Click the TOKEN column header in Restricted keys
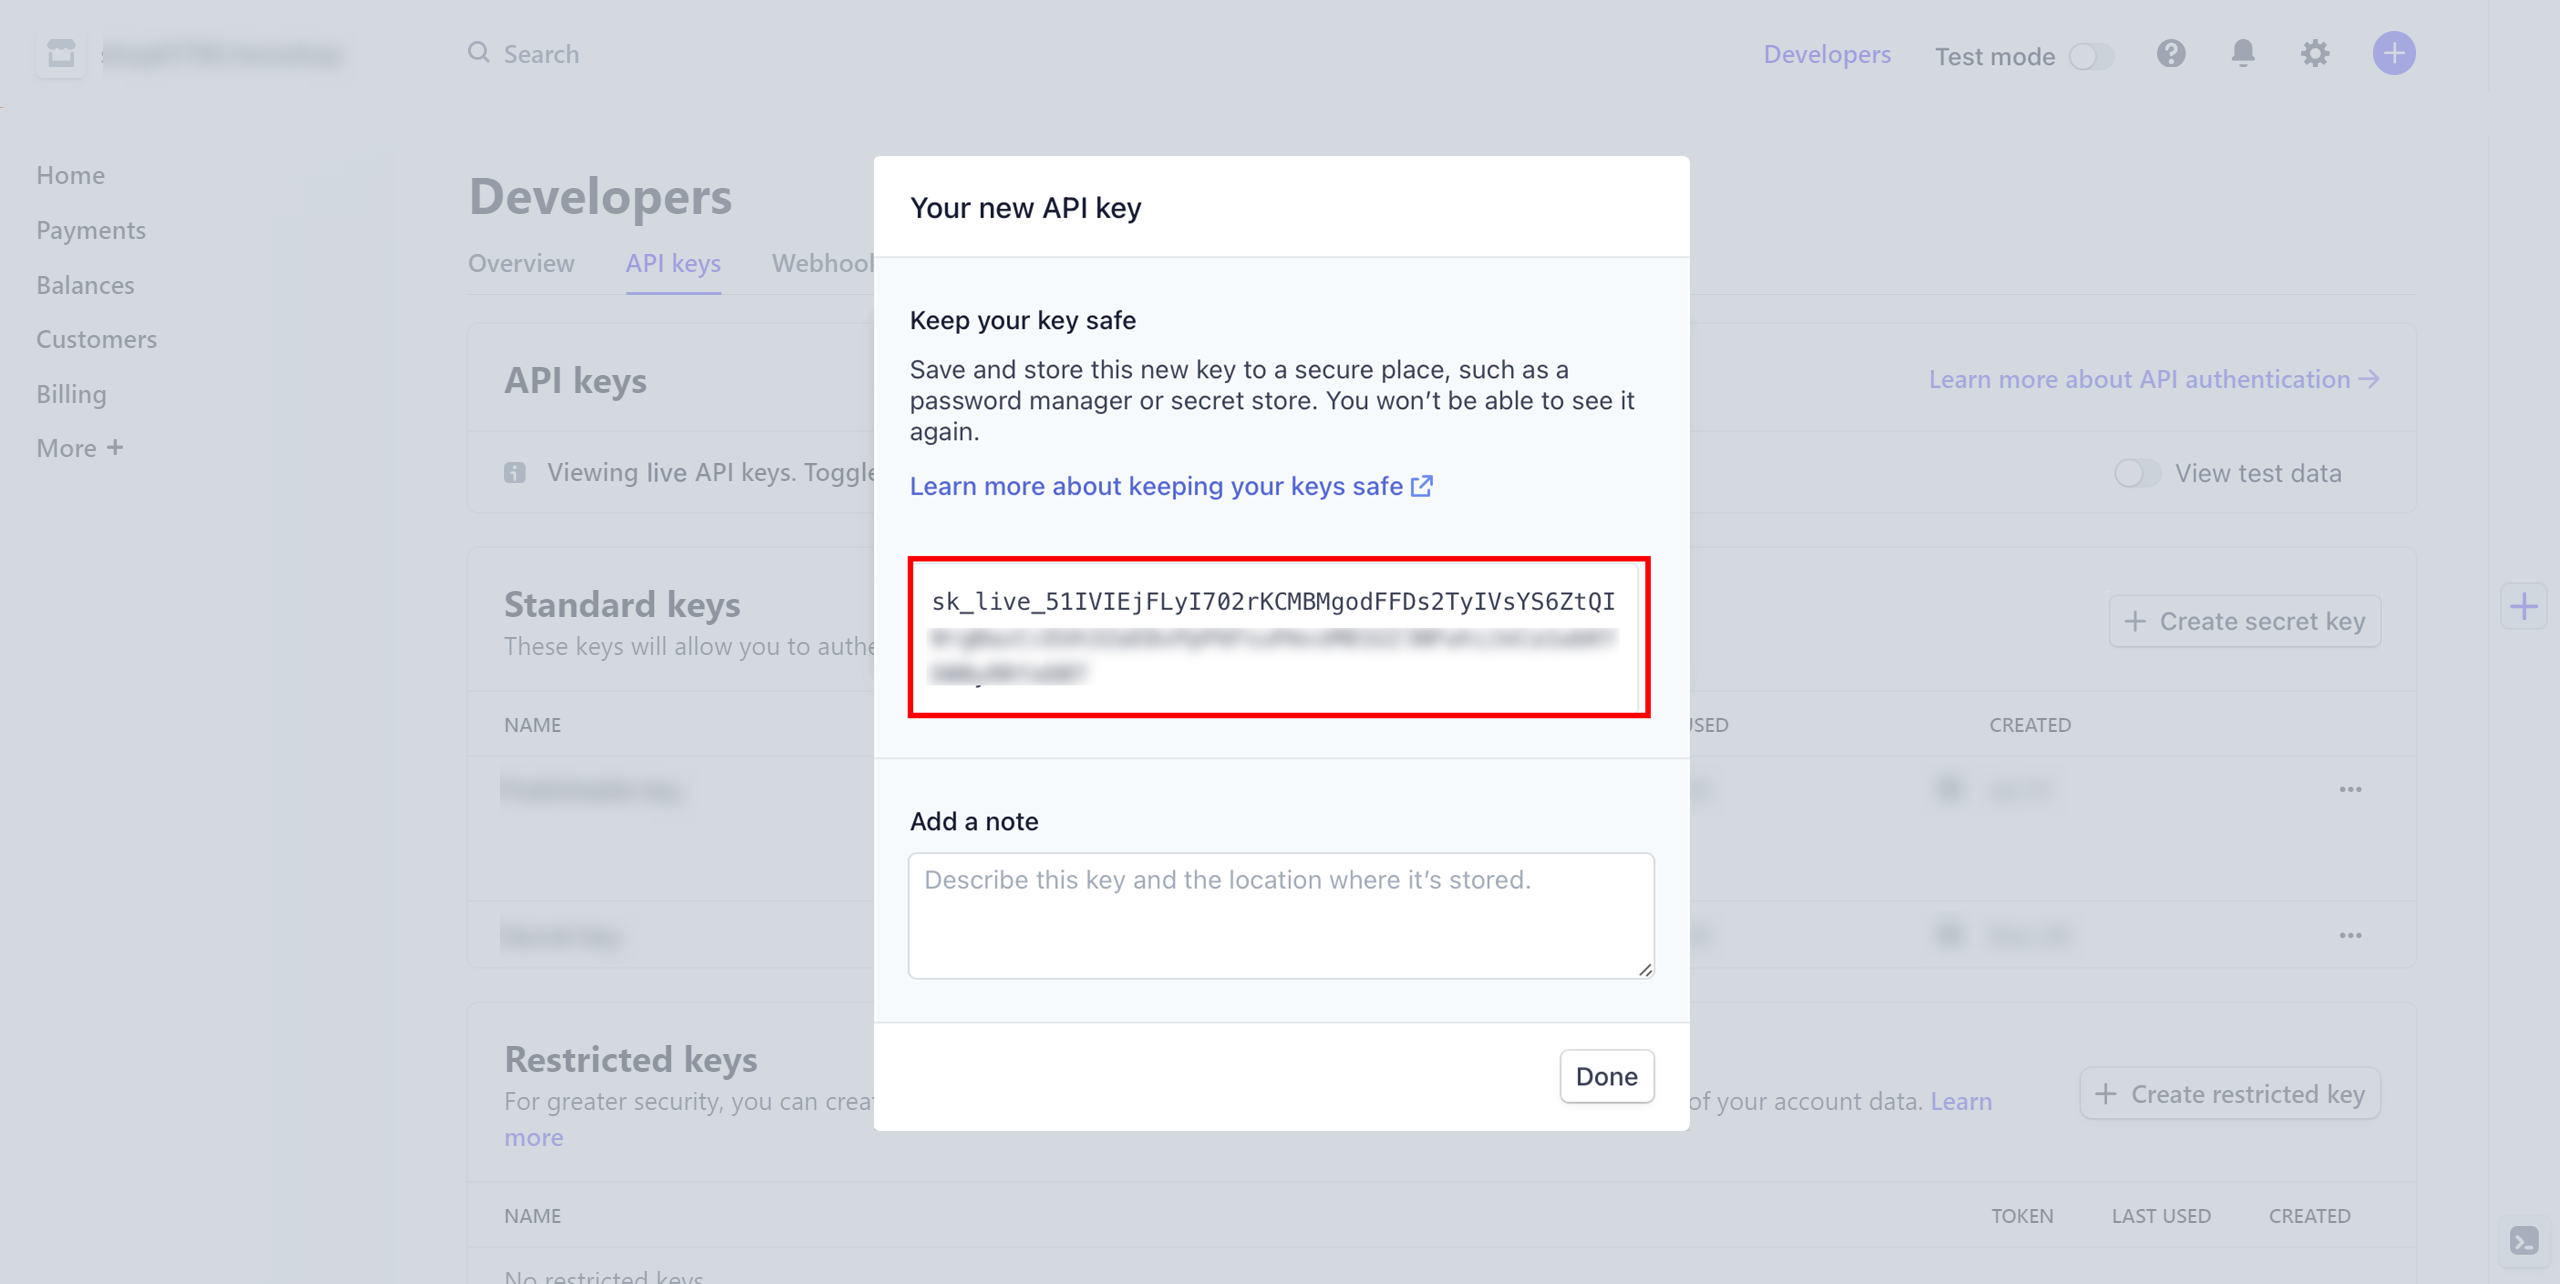Image resolution: width=2560 pixels, height=1284 pixels. (2022, 1216)
